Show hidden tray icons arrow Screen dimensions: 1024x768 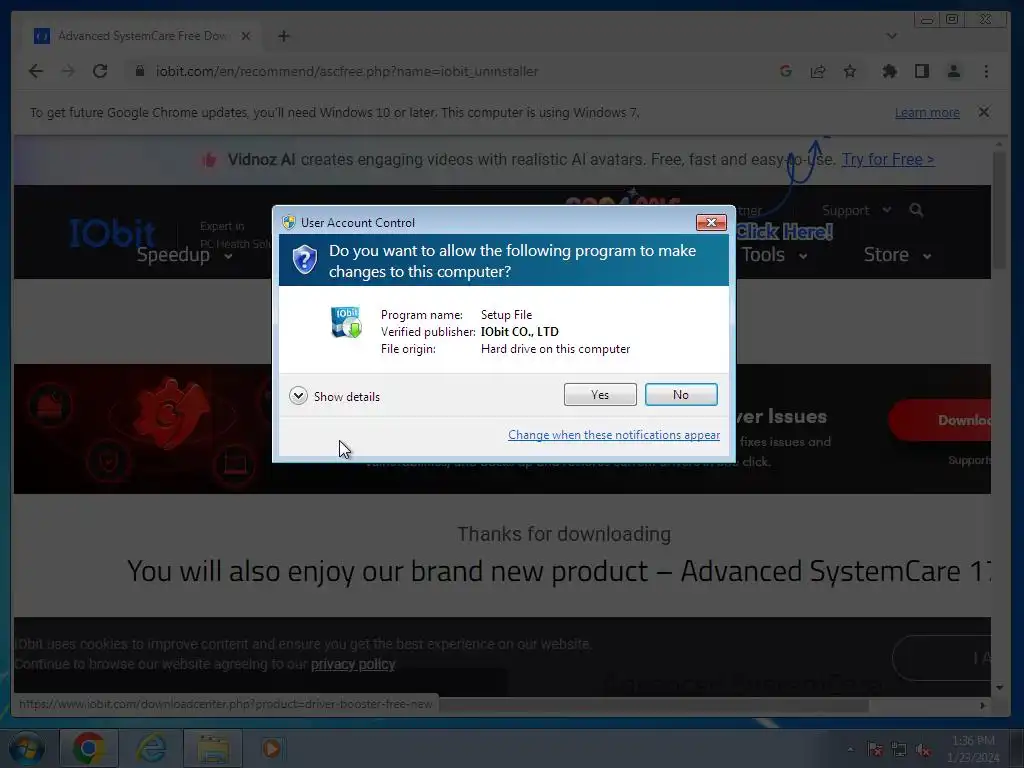[x=850, y=749]
